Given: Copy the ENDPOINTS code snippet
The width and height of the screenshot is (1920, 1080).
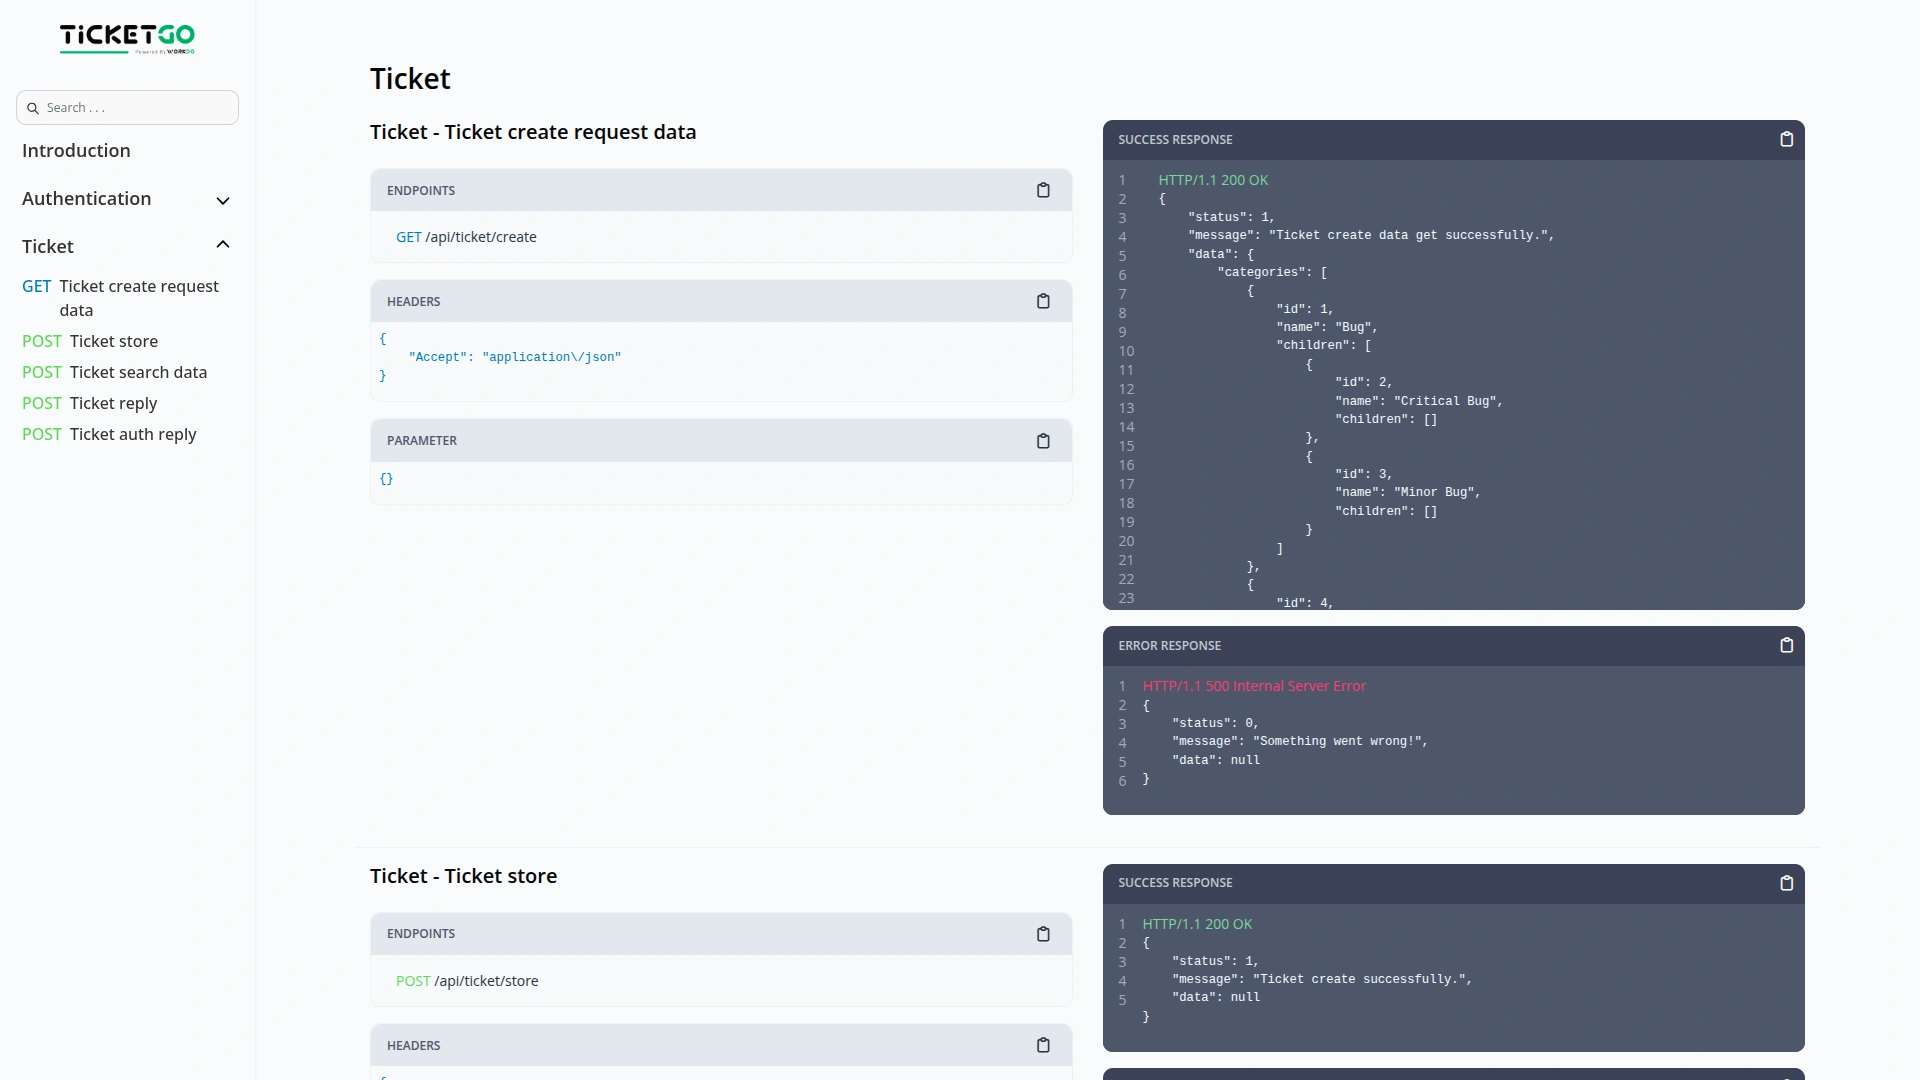Looking at the screenshot, I should coord(1044,190).
